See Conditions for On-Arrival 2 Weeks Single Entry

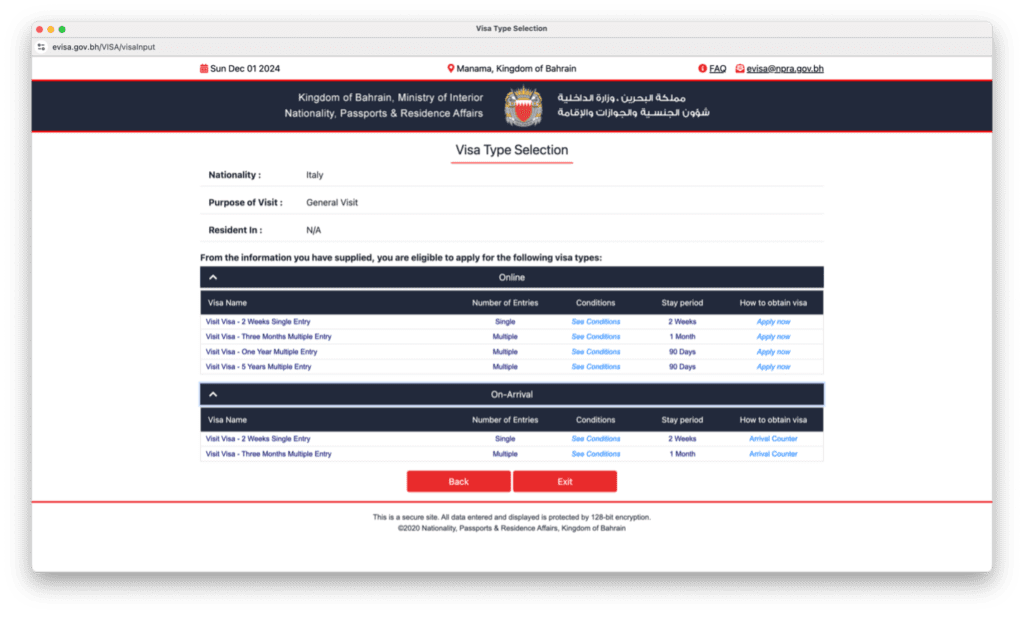tap(596, 439)
